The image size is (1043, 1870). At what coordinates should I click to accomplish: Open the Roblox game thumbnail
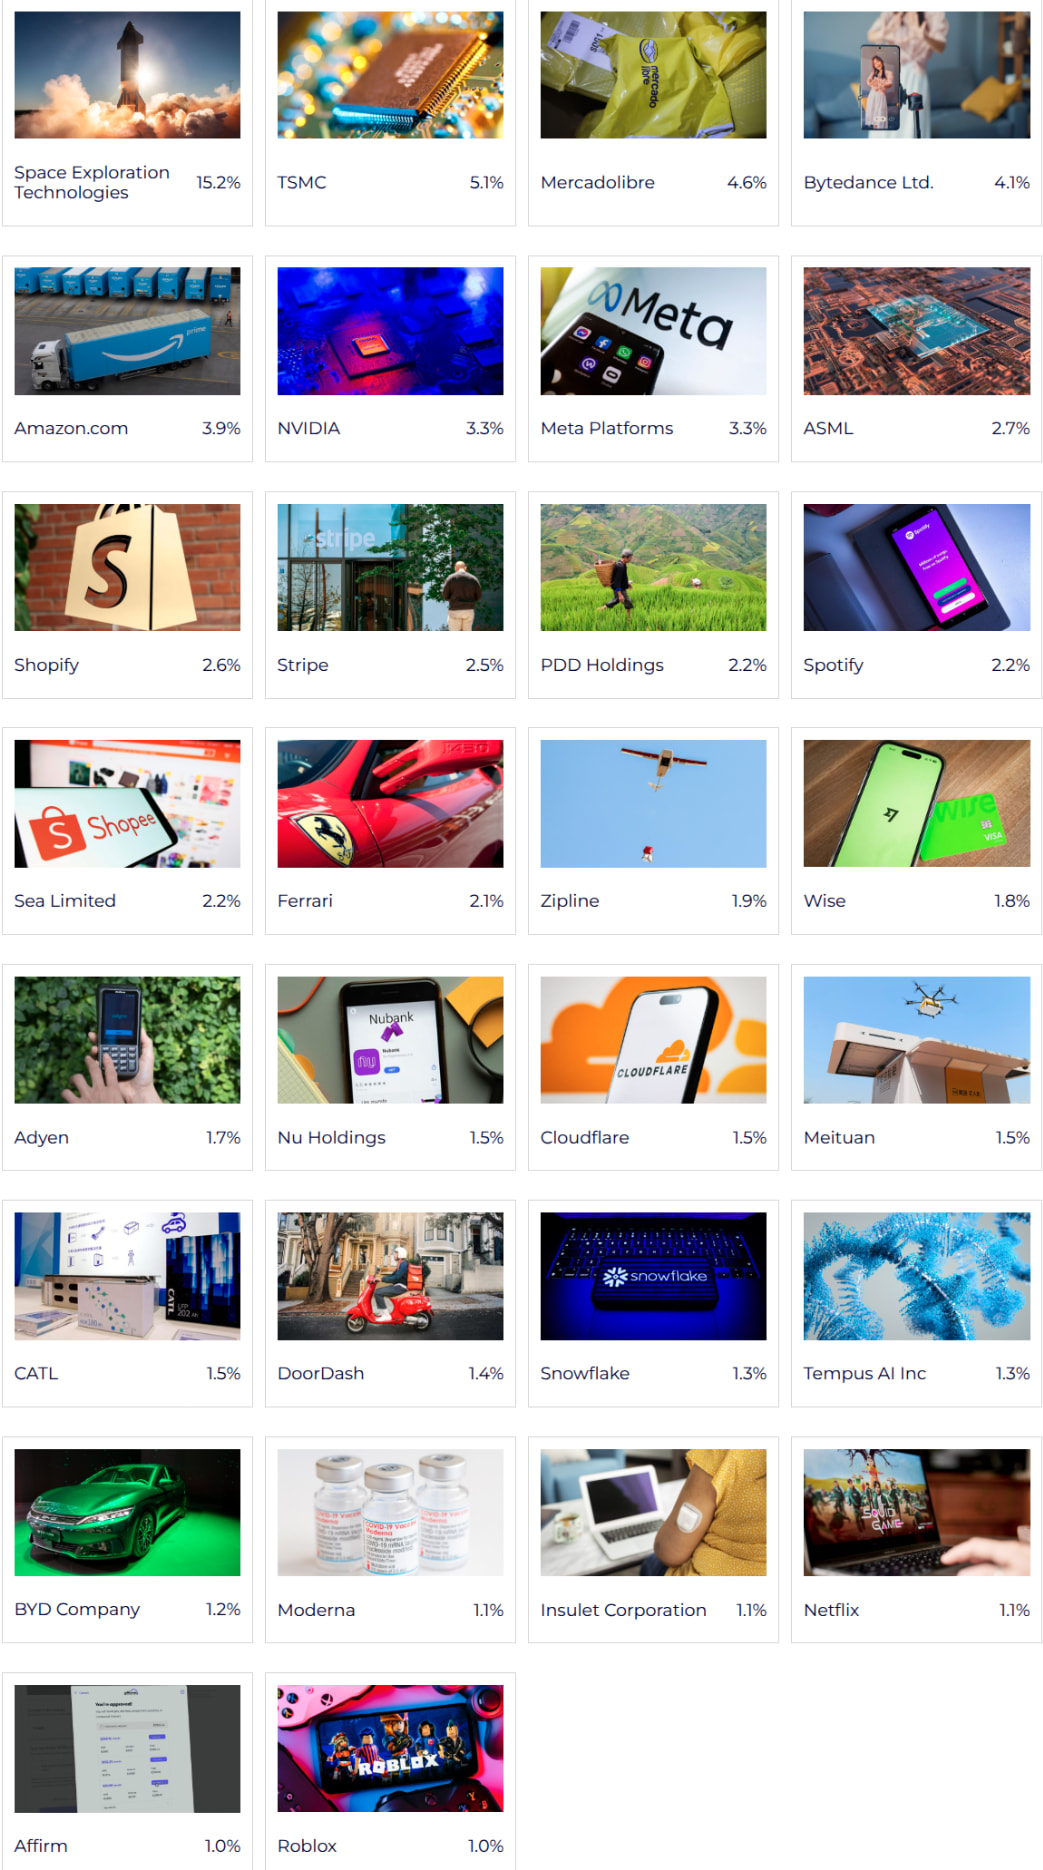pos(390,1749)
